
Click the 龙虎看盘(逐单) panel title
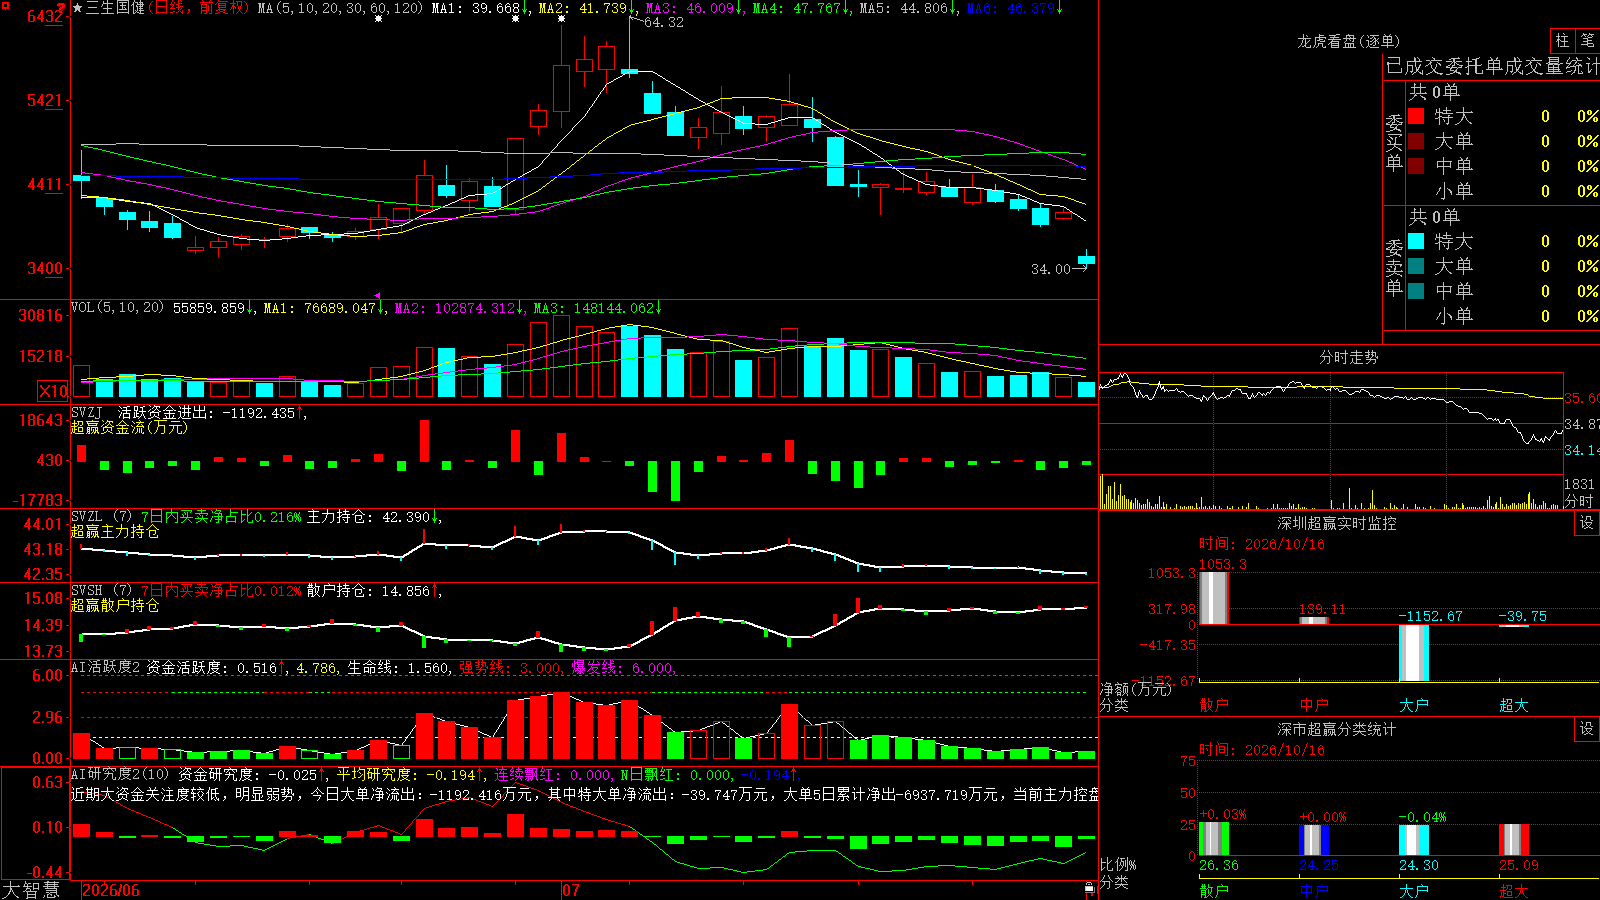tap(1348, 41)
